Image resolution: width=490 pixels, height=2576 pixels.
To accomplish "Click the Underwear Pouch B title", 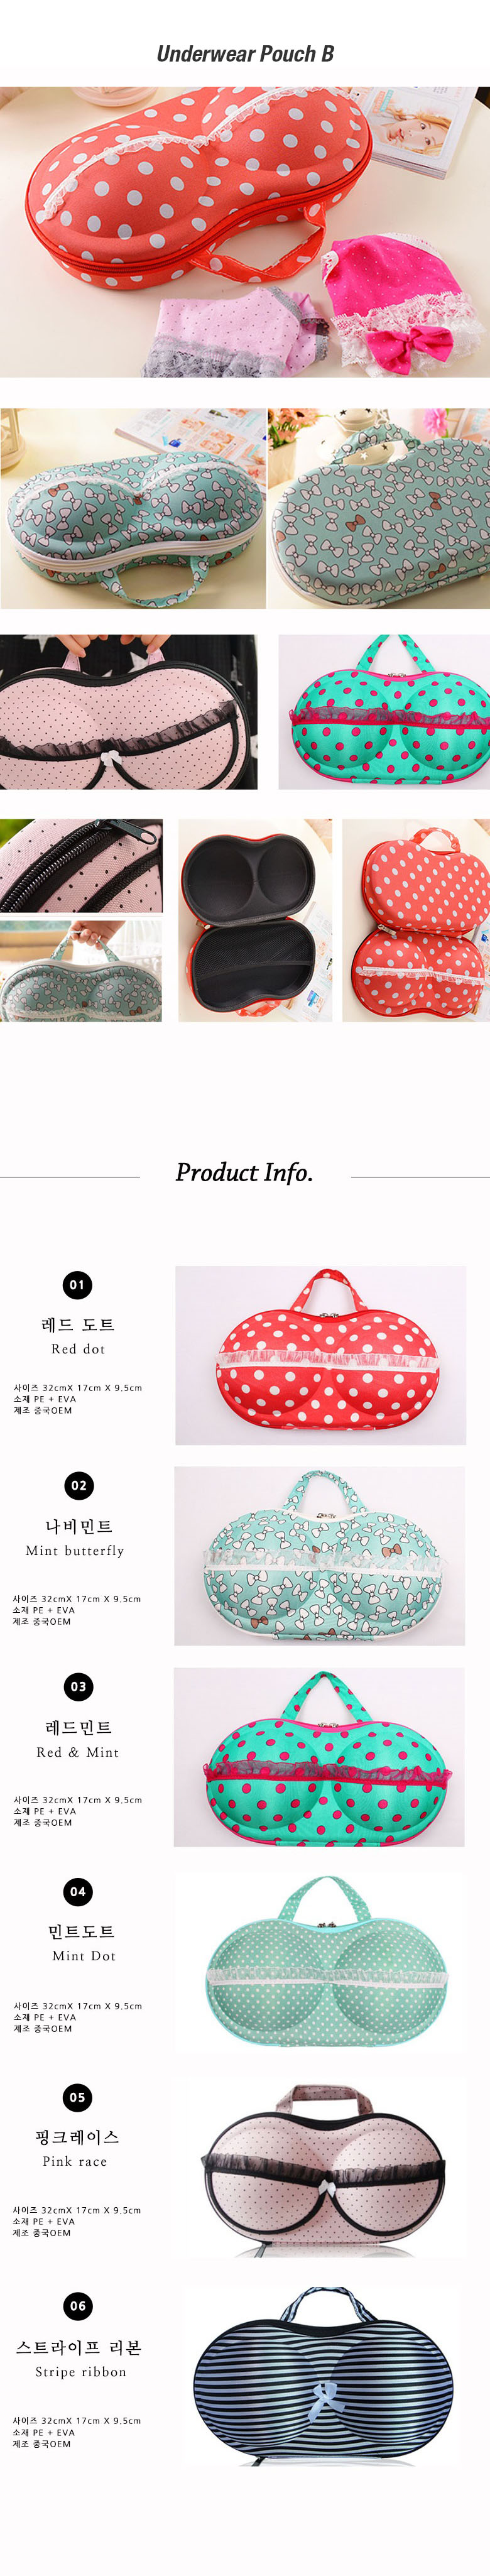I will 245,54.
